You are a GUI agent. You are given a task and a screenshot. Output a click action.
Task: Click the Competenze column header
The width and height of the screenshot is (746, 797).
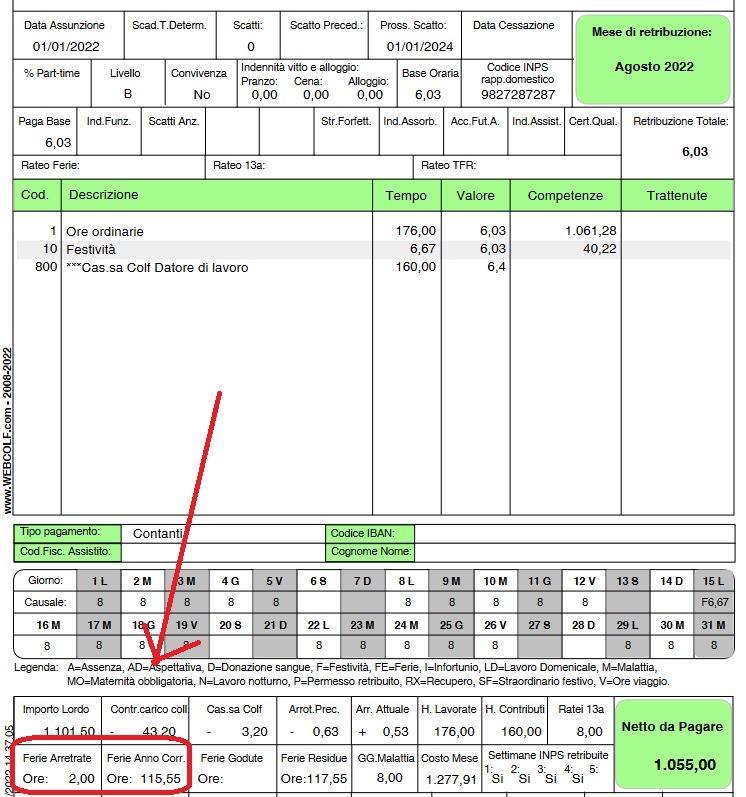coord(565,195)
